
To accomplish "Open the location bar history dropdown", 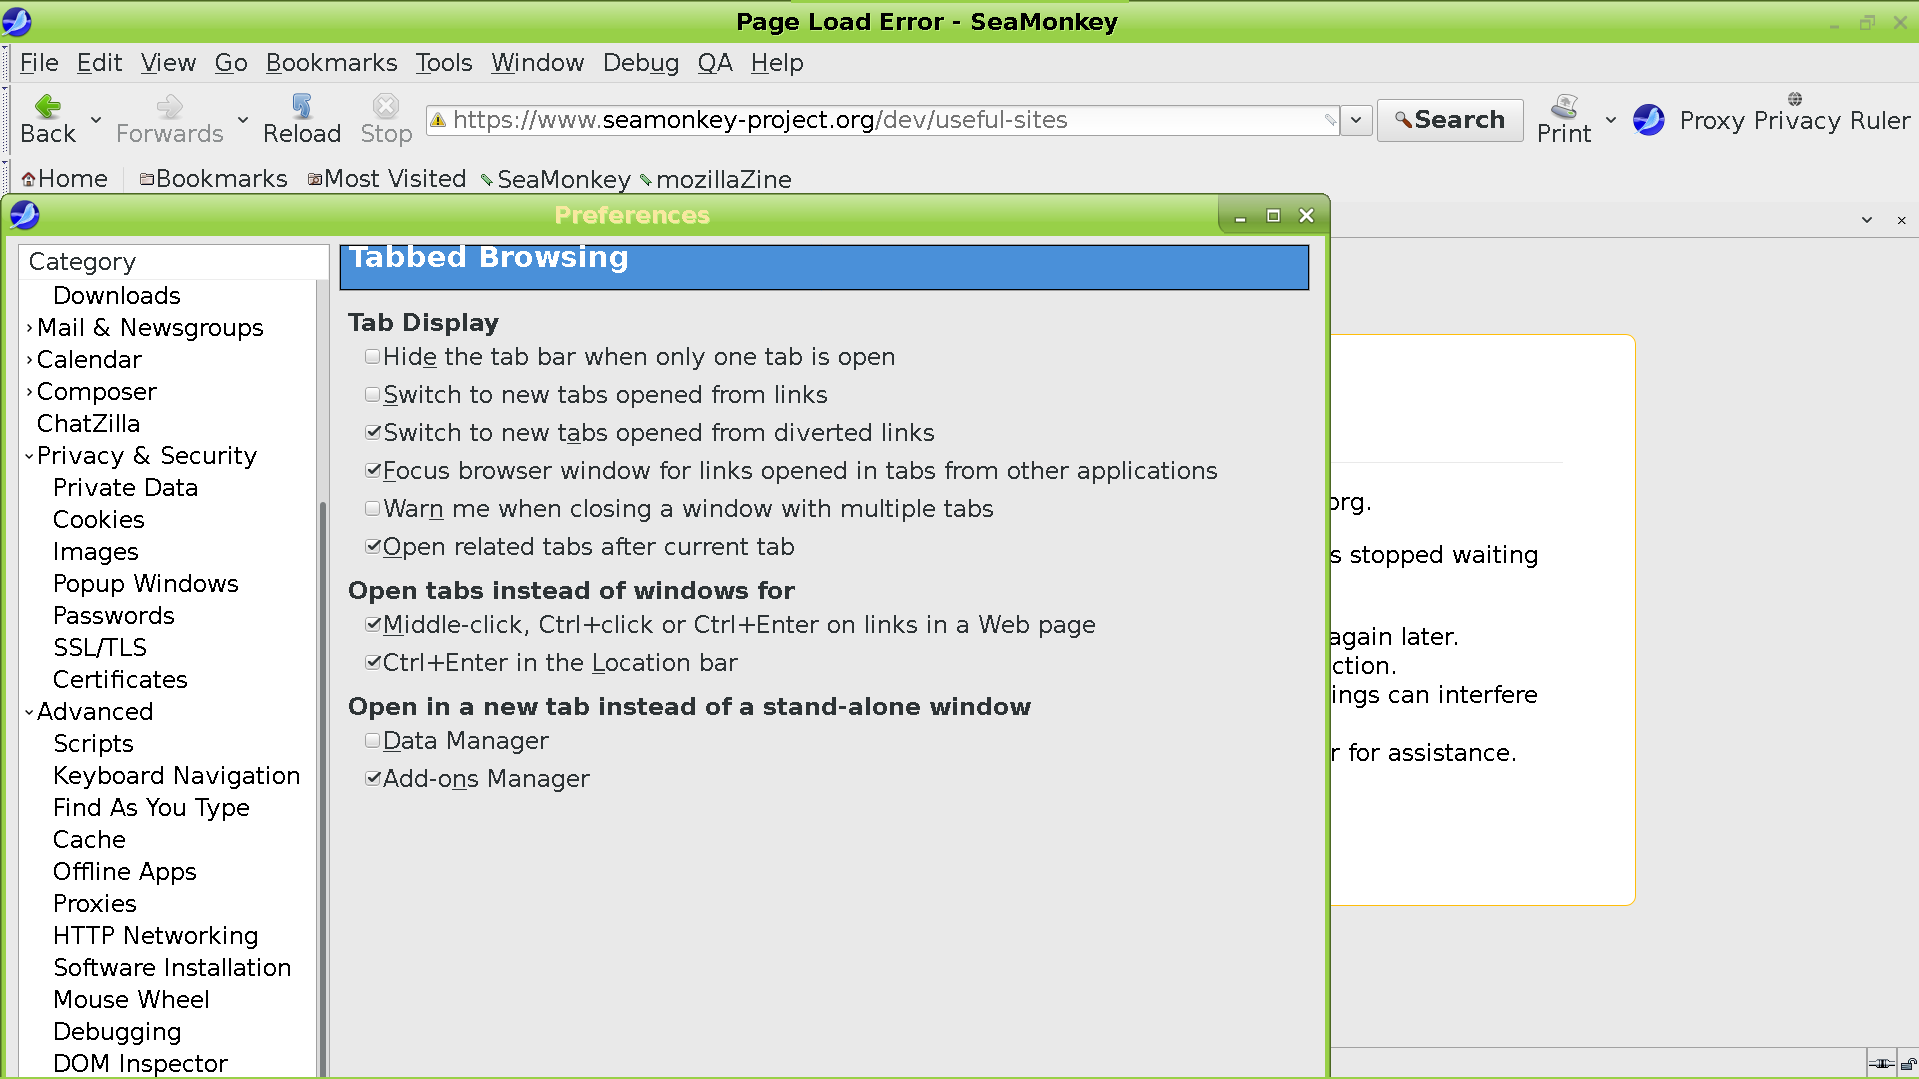I will (x=1356, y=119).
